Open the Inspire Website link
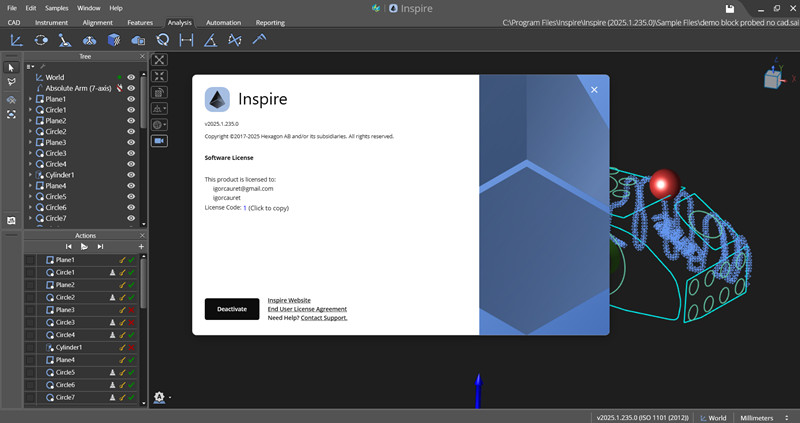800x423 pixels. point(289,301)
